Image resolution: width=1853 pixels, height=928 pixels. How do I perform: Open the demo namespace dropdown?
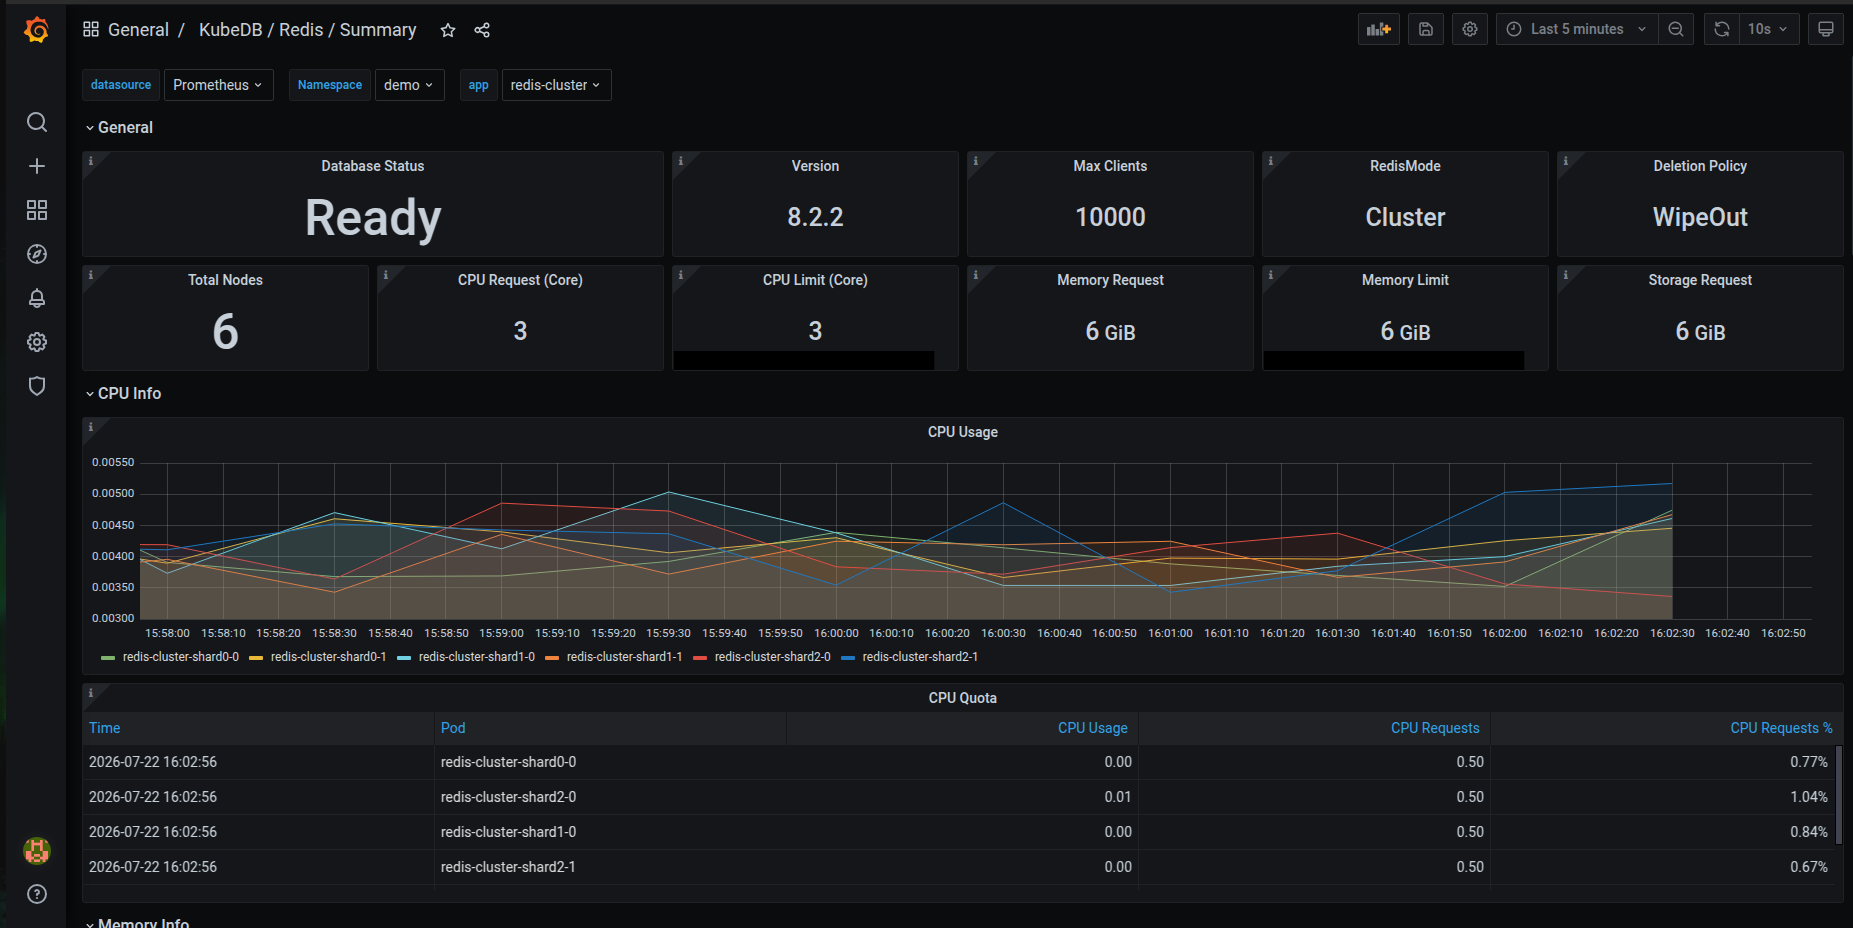pos(409,85)
